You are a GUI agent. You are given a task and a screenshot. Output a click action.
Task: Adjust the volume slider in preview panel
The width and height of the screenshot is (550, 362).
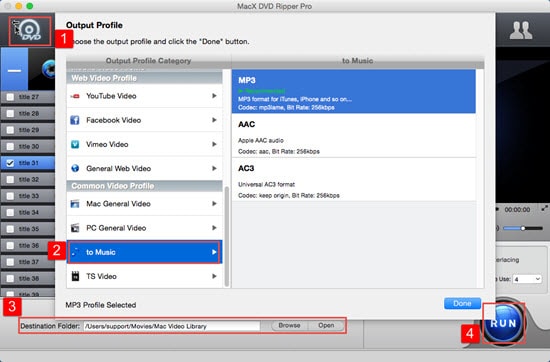tap(523, 228)
